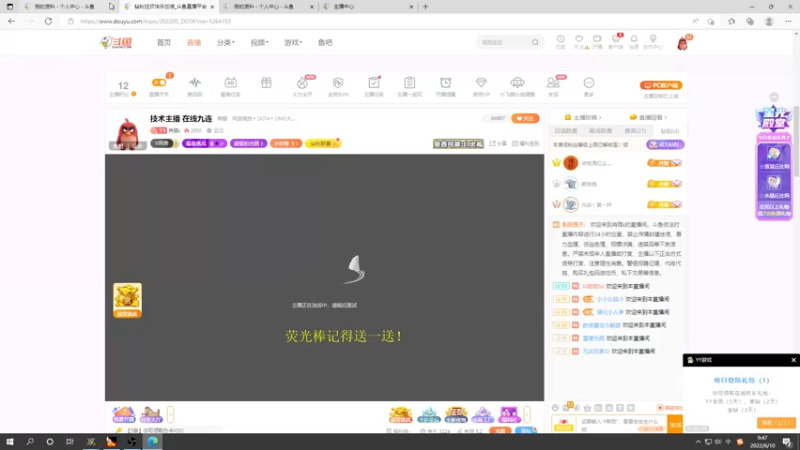Image resolution: width=800 pixels, height=450 pixels.
Task: Open the 主播任务 checklist icon
Action: point(373,86)
